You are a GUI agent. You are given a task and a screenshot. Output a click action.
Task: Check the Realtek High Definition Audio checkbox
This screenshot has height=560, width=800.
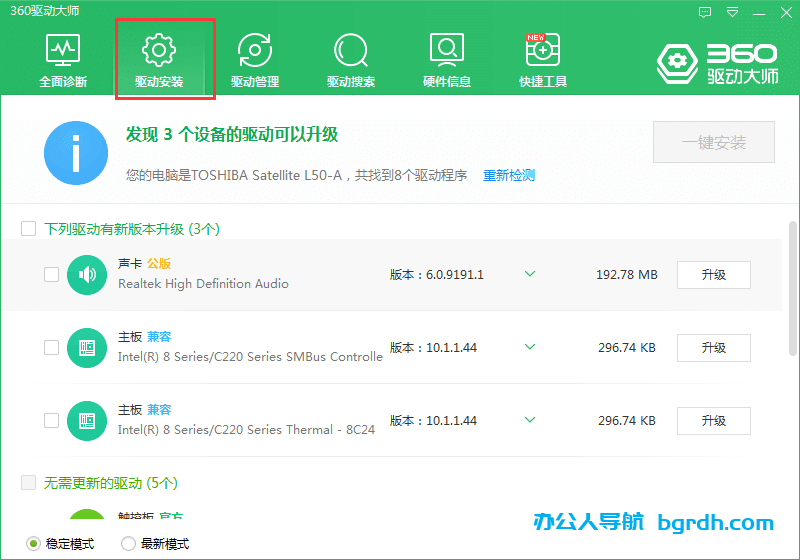pyautogui.click(x=51, y=275)
